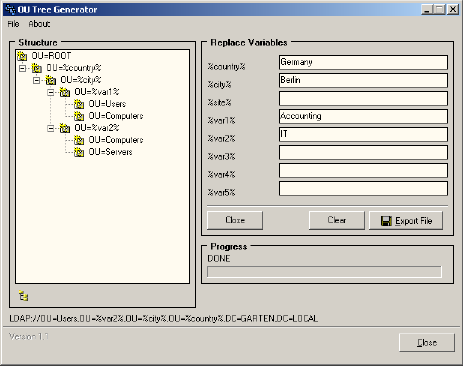
Task: Select the OU=ROOT tree item
Action: (x=51, y=56)
